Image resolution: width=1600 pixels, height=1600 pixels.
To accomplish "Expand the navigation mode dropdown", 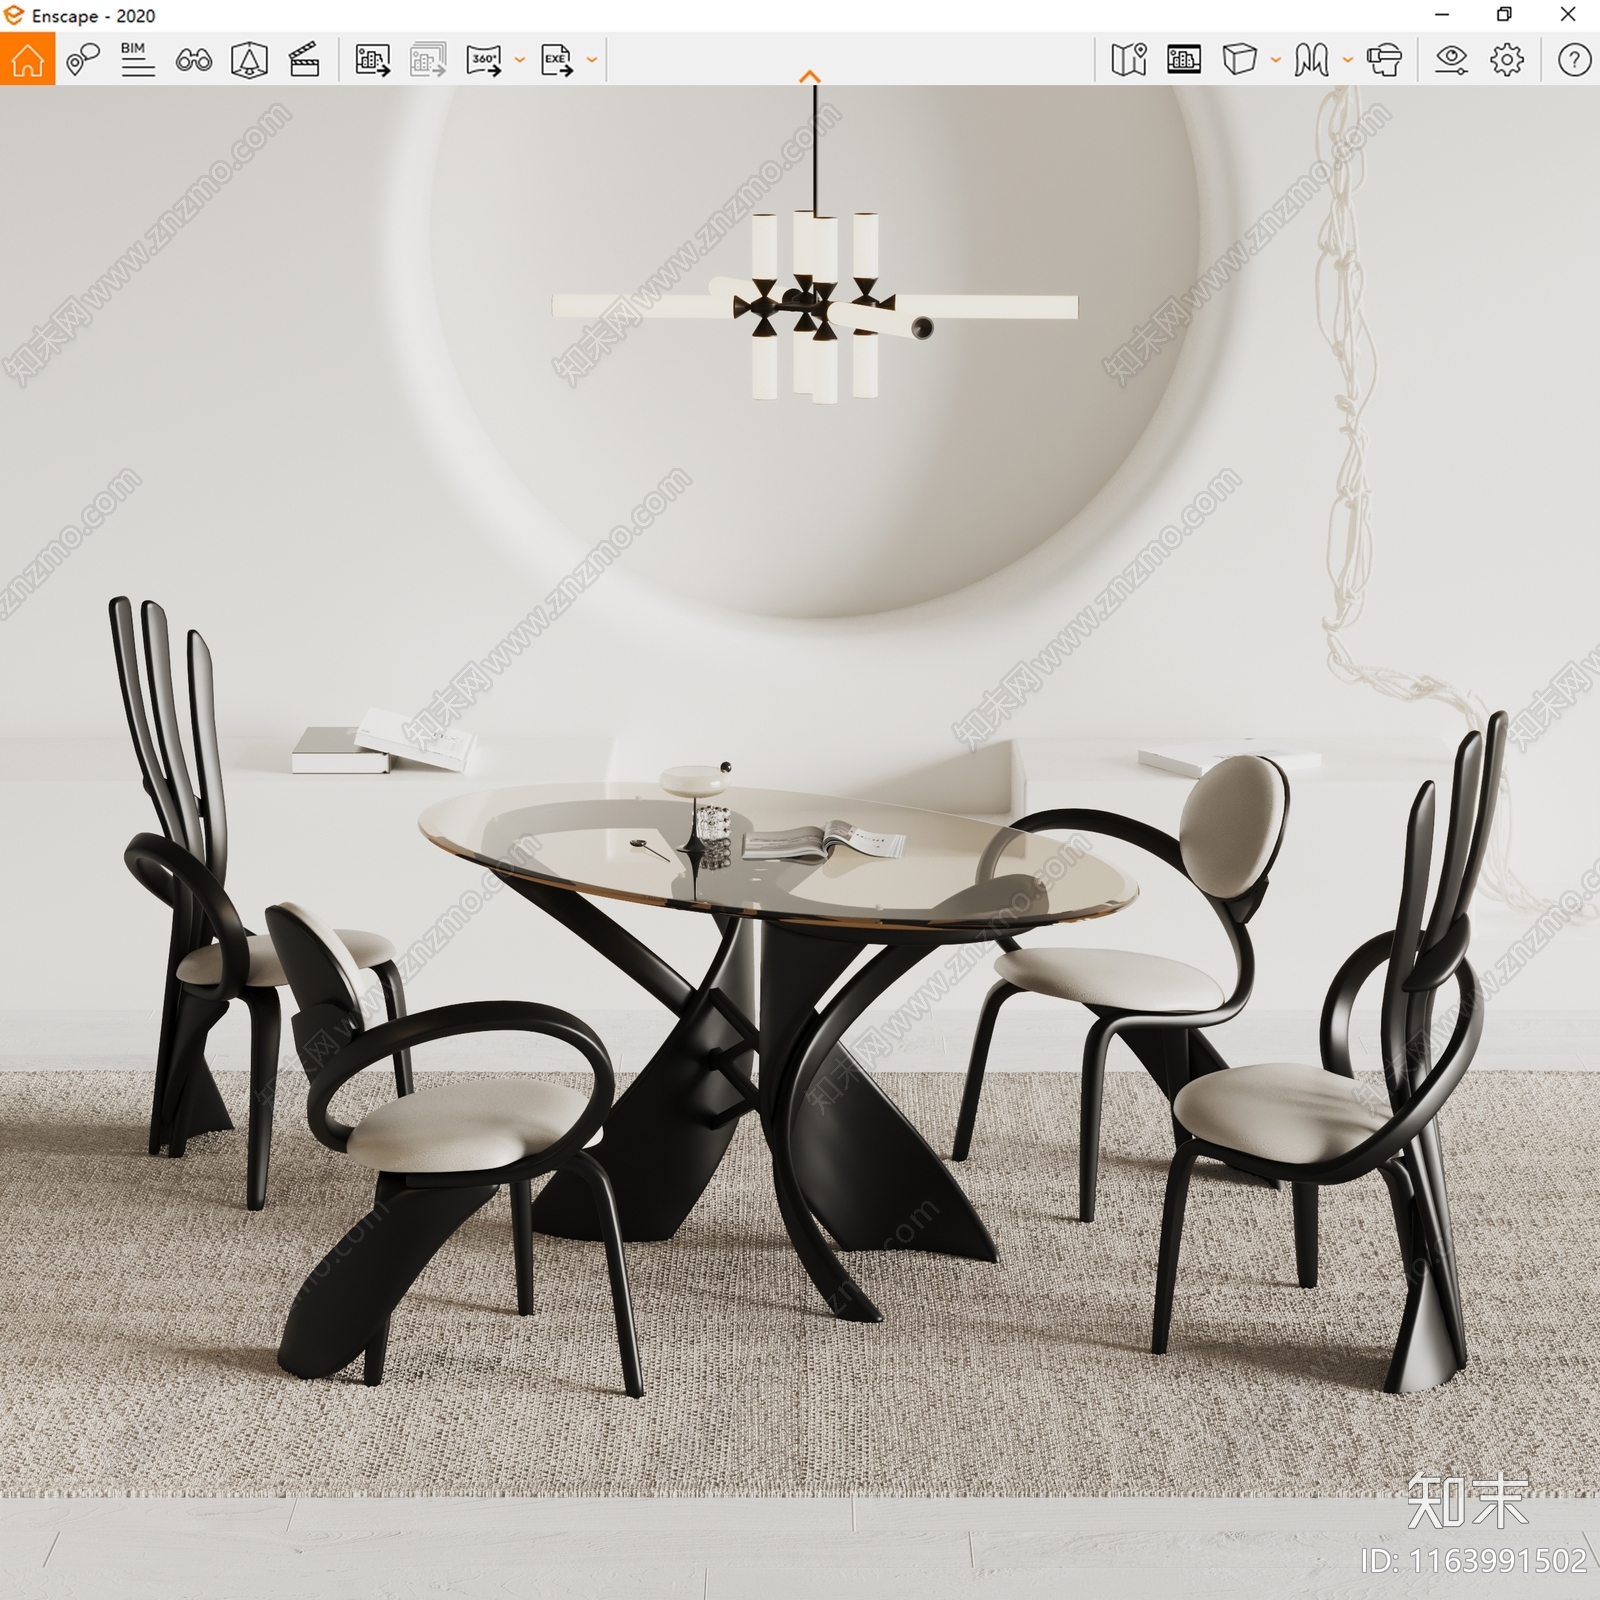I will tap(1348, 60).
